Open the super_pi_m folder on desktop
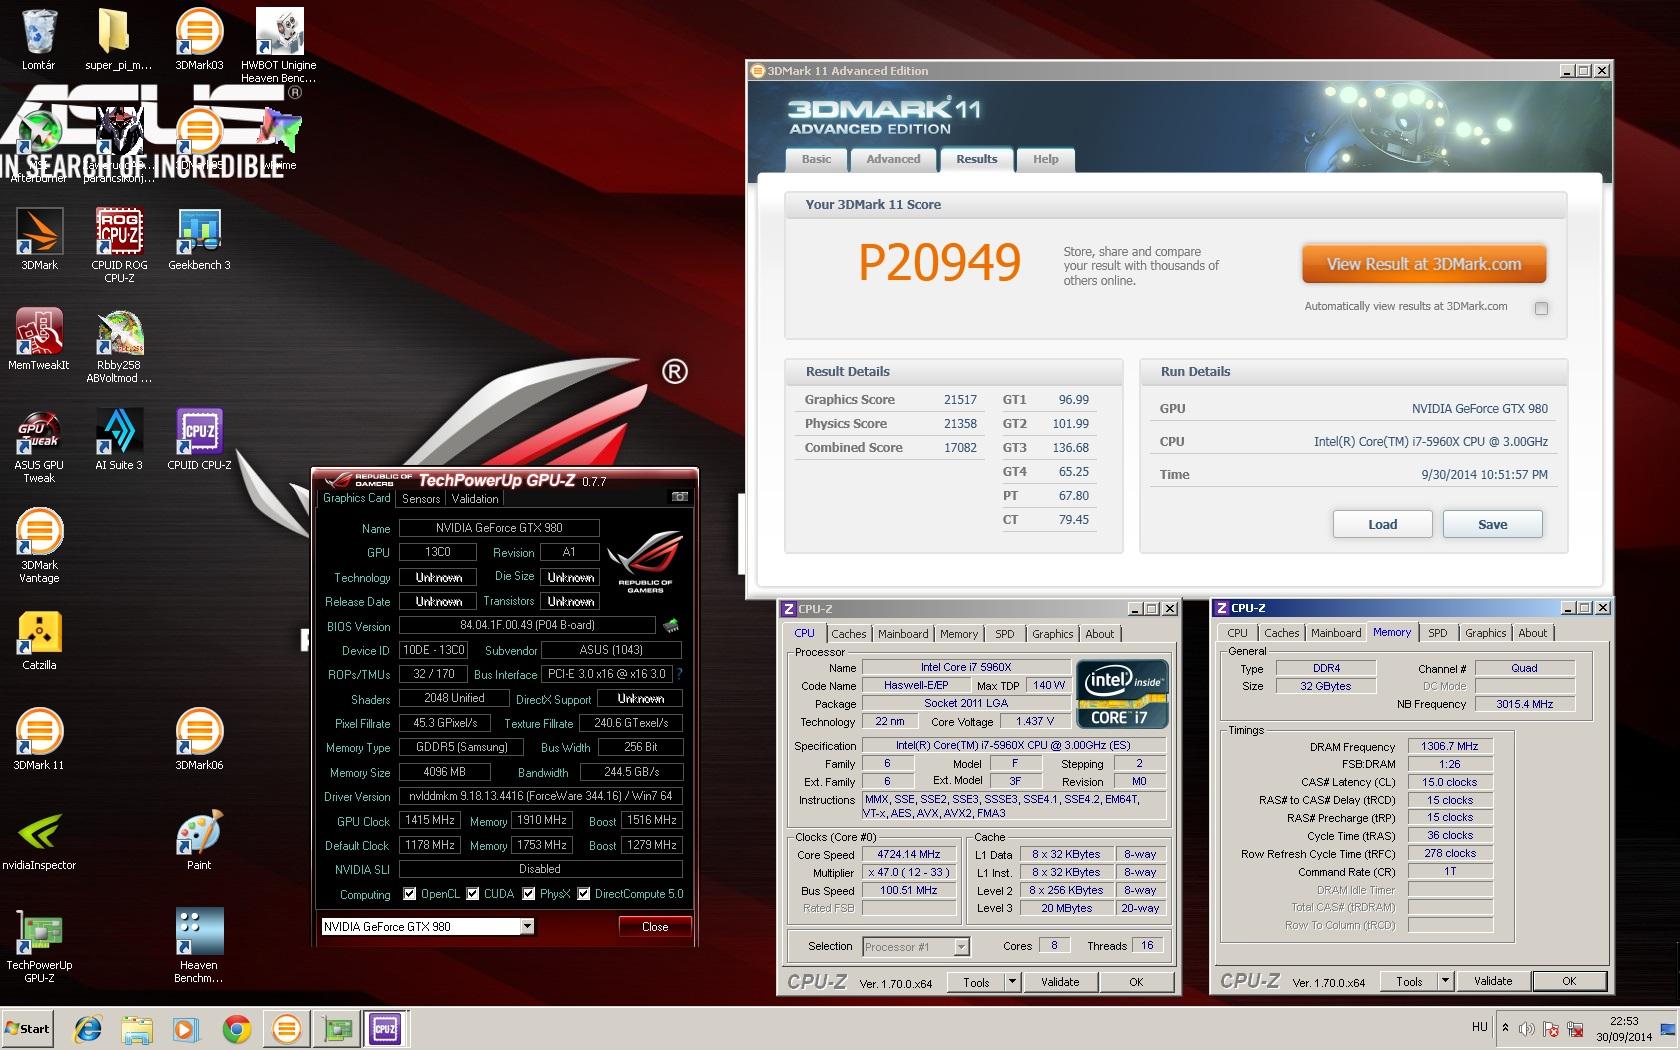The height and width of the screenshot is (1050, 1680). coord(119,40)
